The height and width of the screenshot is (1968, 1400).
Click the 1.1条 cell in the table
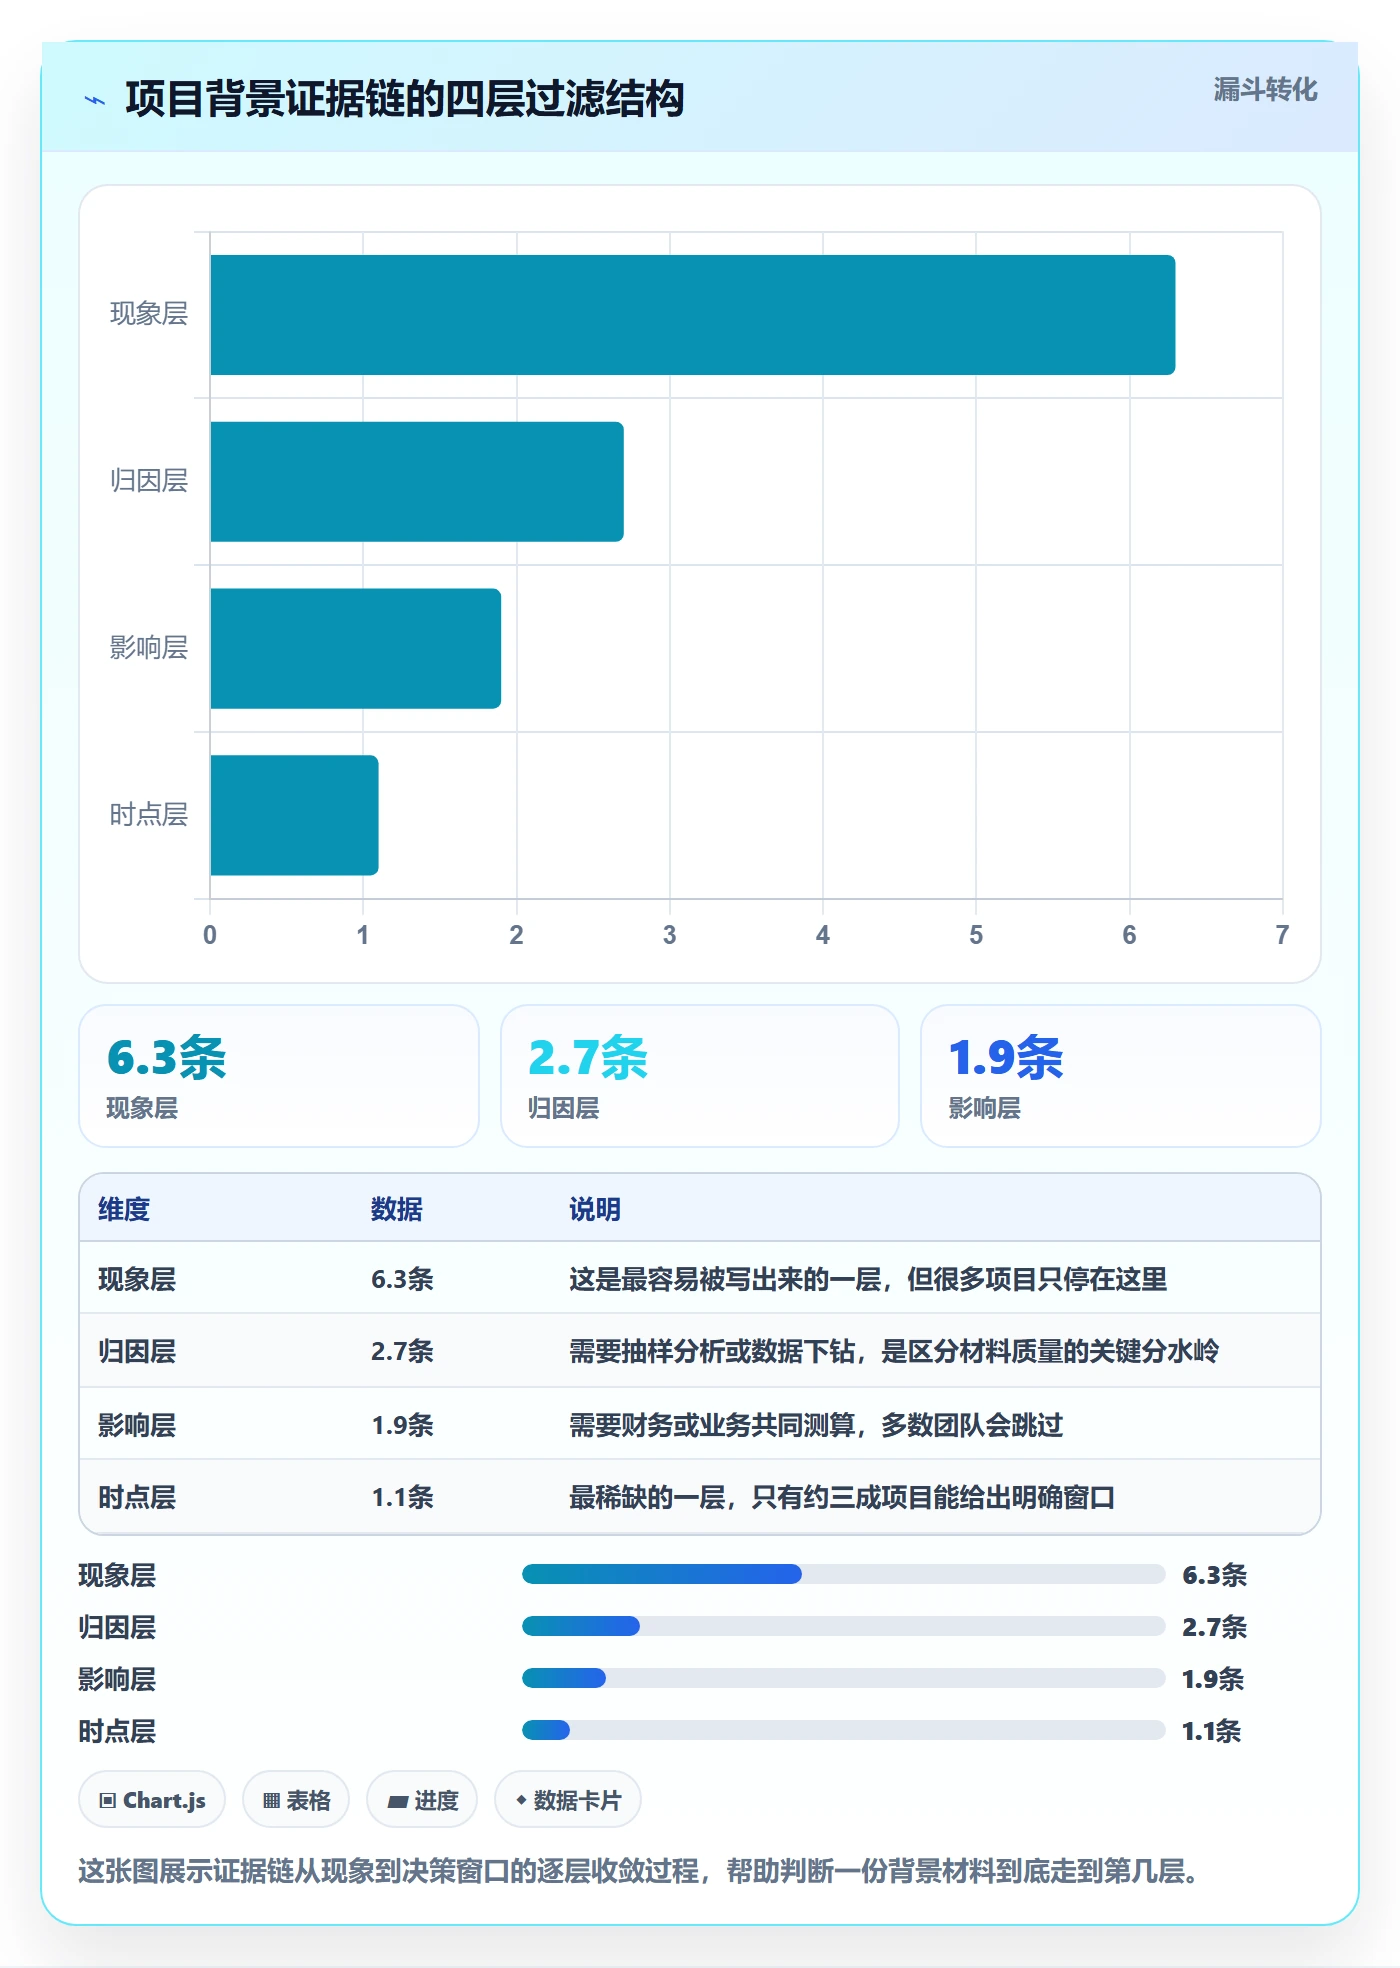tap(402, 1497)
